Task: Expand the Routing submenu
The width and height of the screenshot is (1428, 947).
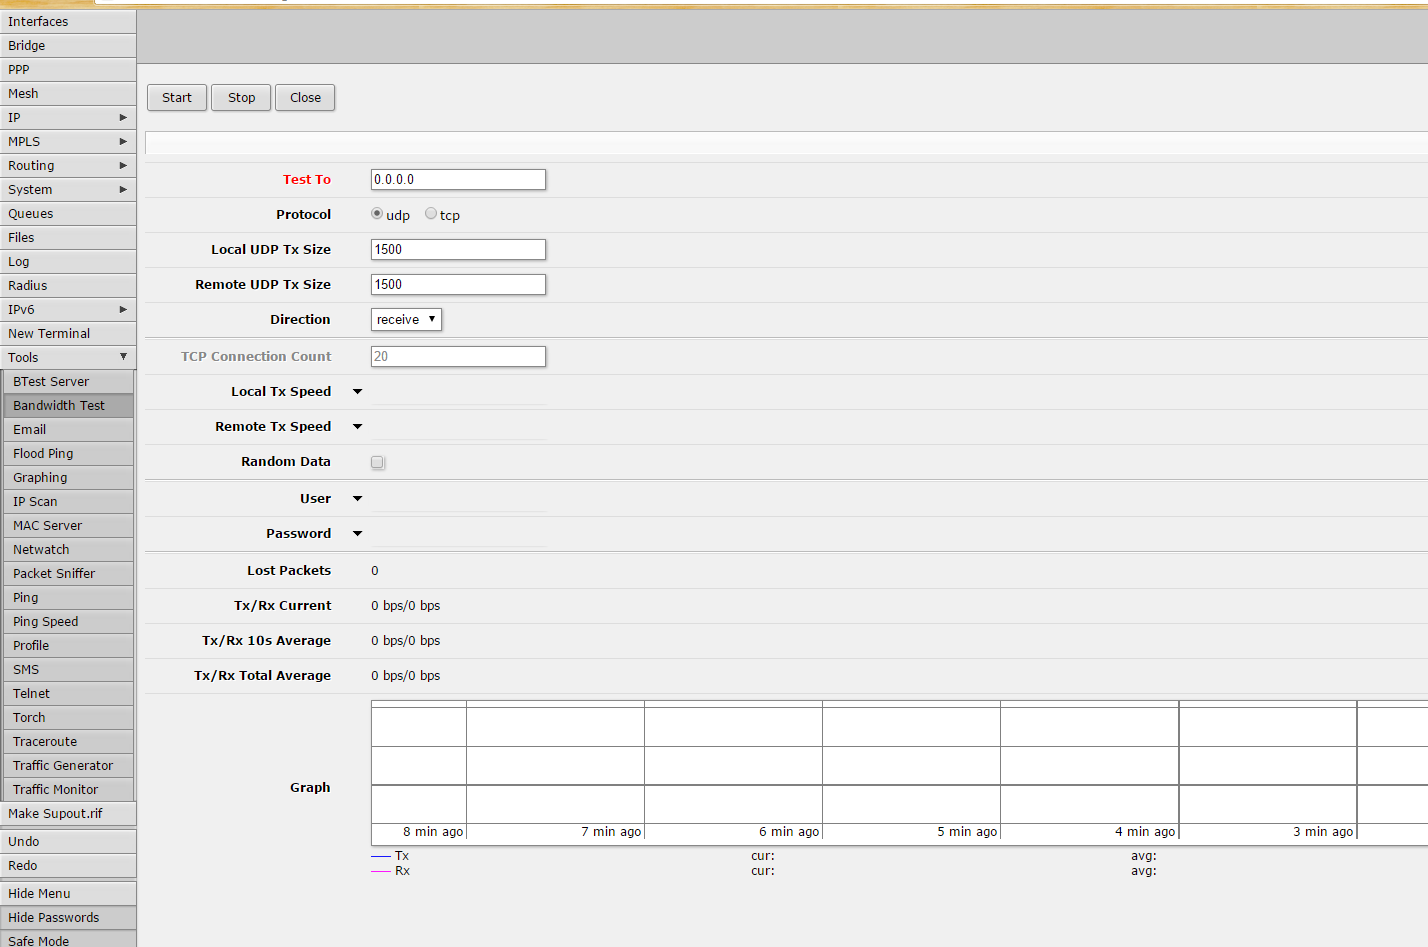Action: coord(68,166)
